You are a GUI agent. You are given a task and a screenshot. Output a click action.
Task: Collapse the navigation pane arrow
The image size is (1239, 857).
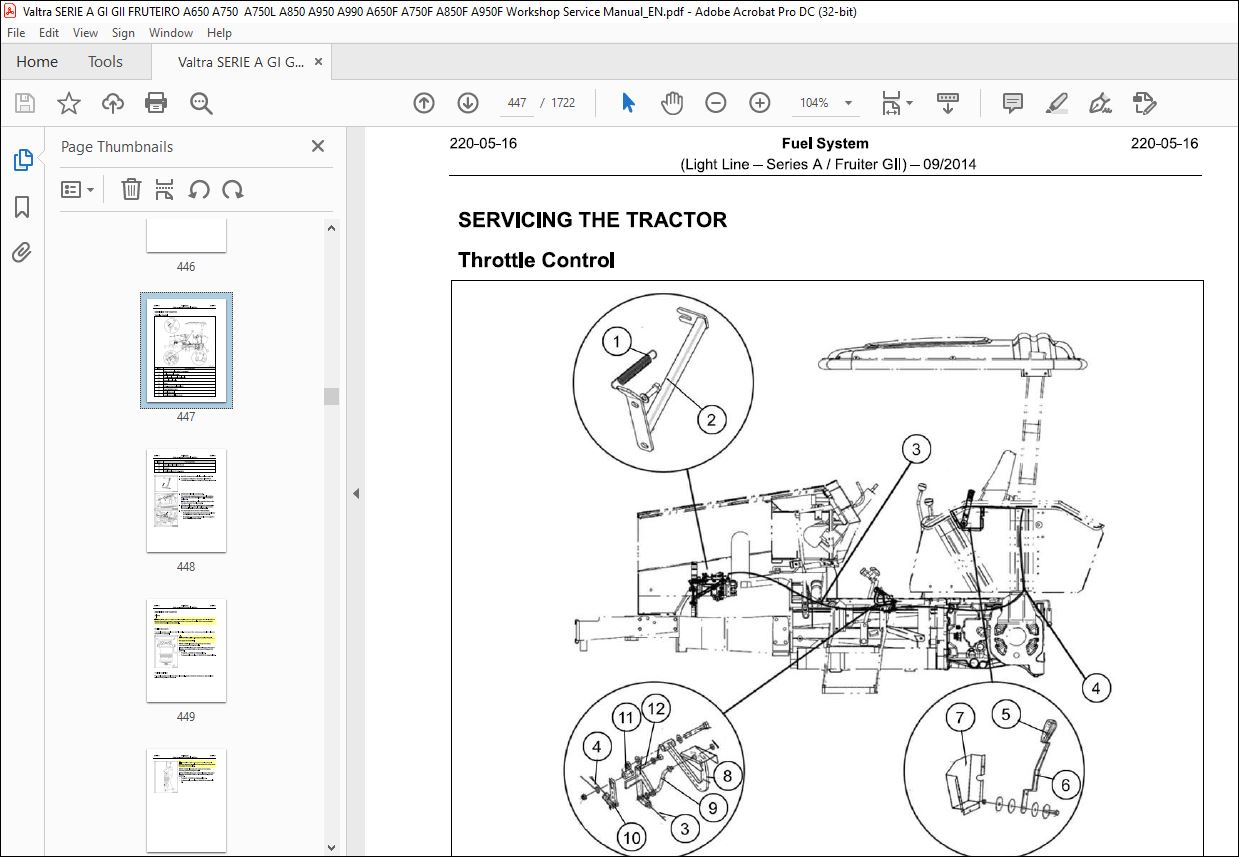tap(356, 493)
